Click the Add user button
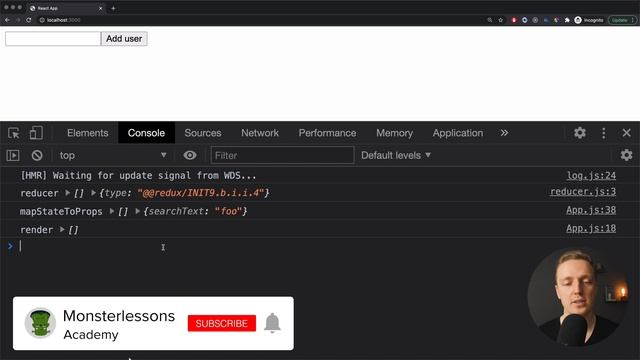 pos(124,39)
